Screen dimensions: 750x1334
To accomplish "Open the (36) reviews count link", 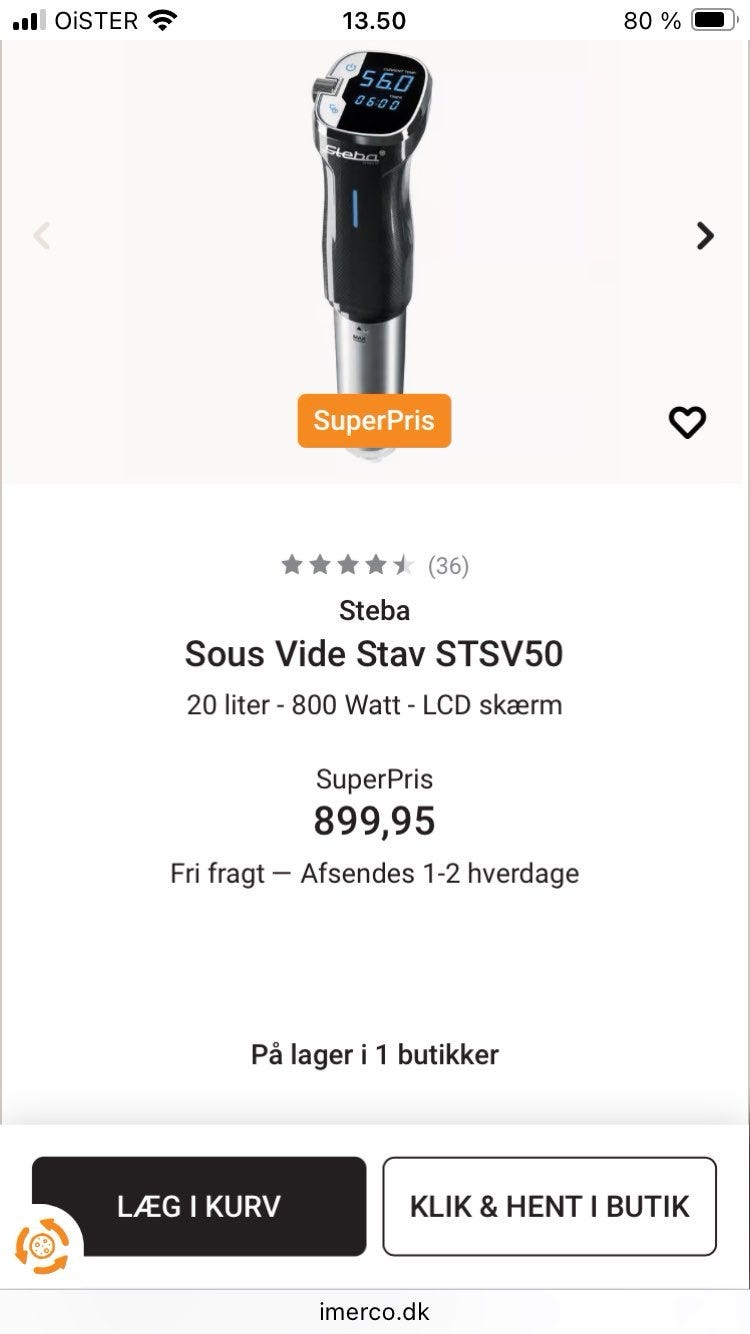I will (448, 566).
